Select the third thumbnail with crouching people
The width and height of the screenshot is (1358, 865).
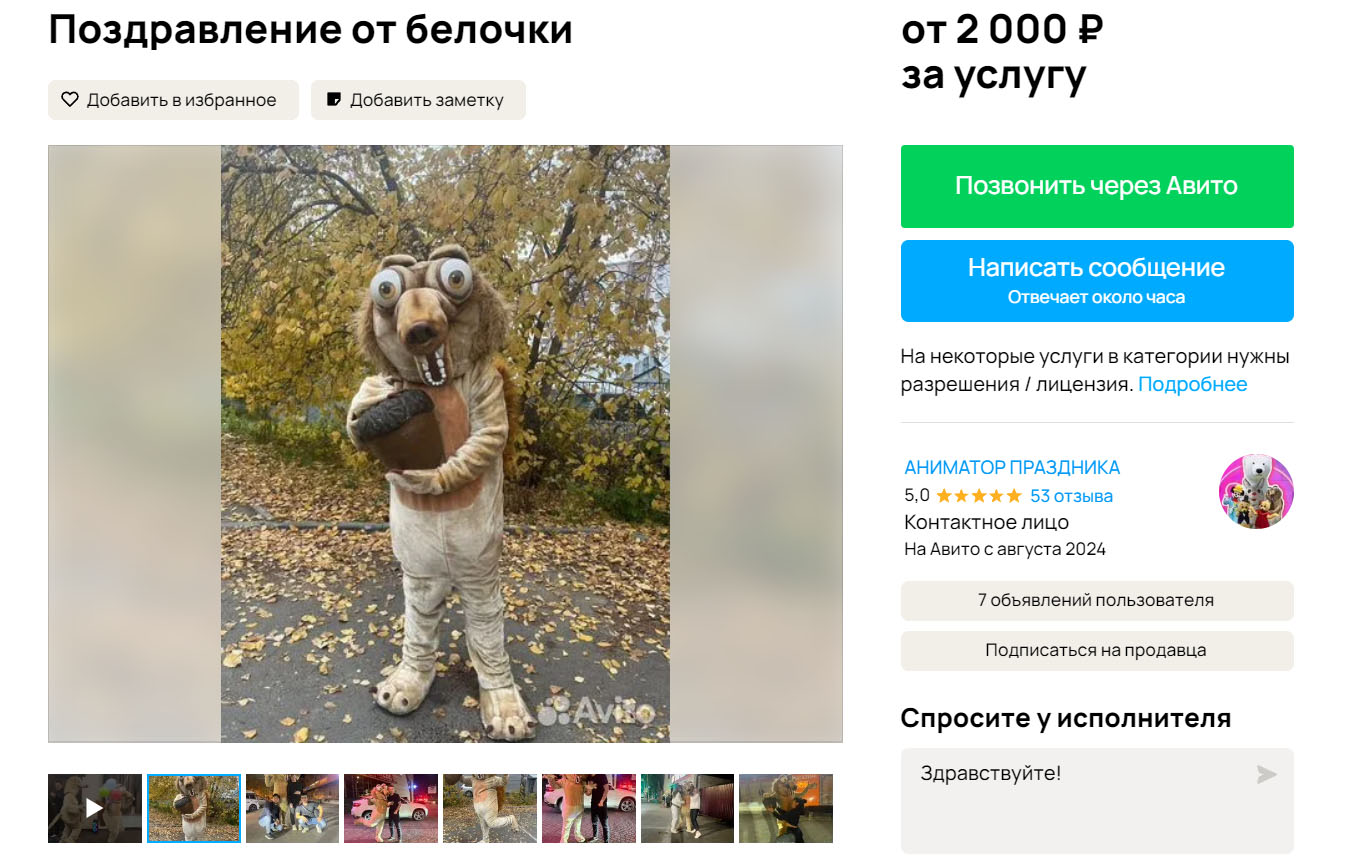(292, 808)
